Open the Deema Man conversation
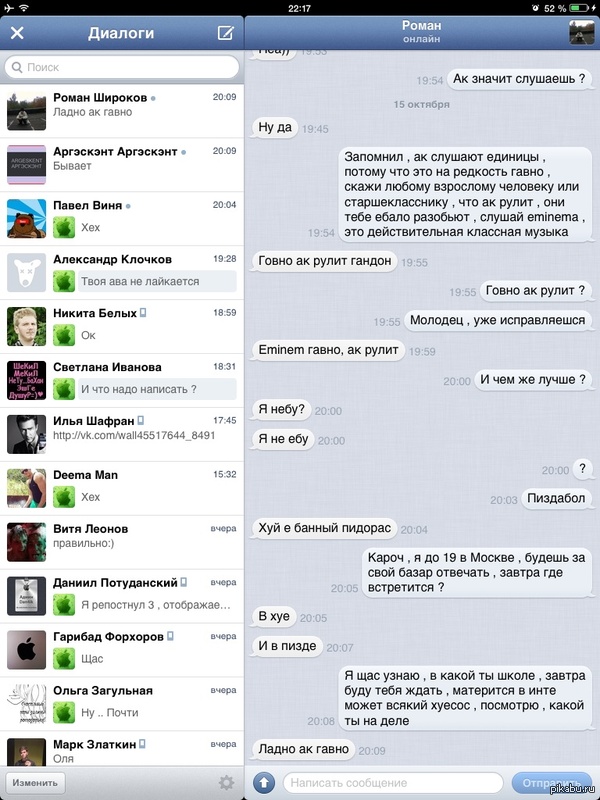 point(122,488)
